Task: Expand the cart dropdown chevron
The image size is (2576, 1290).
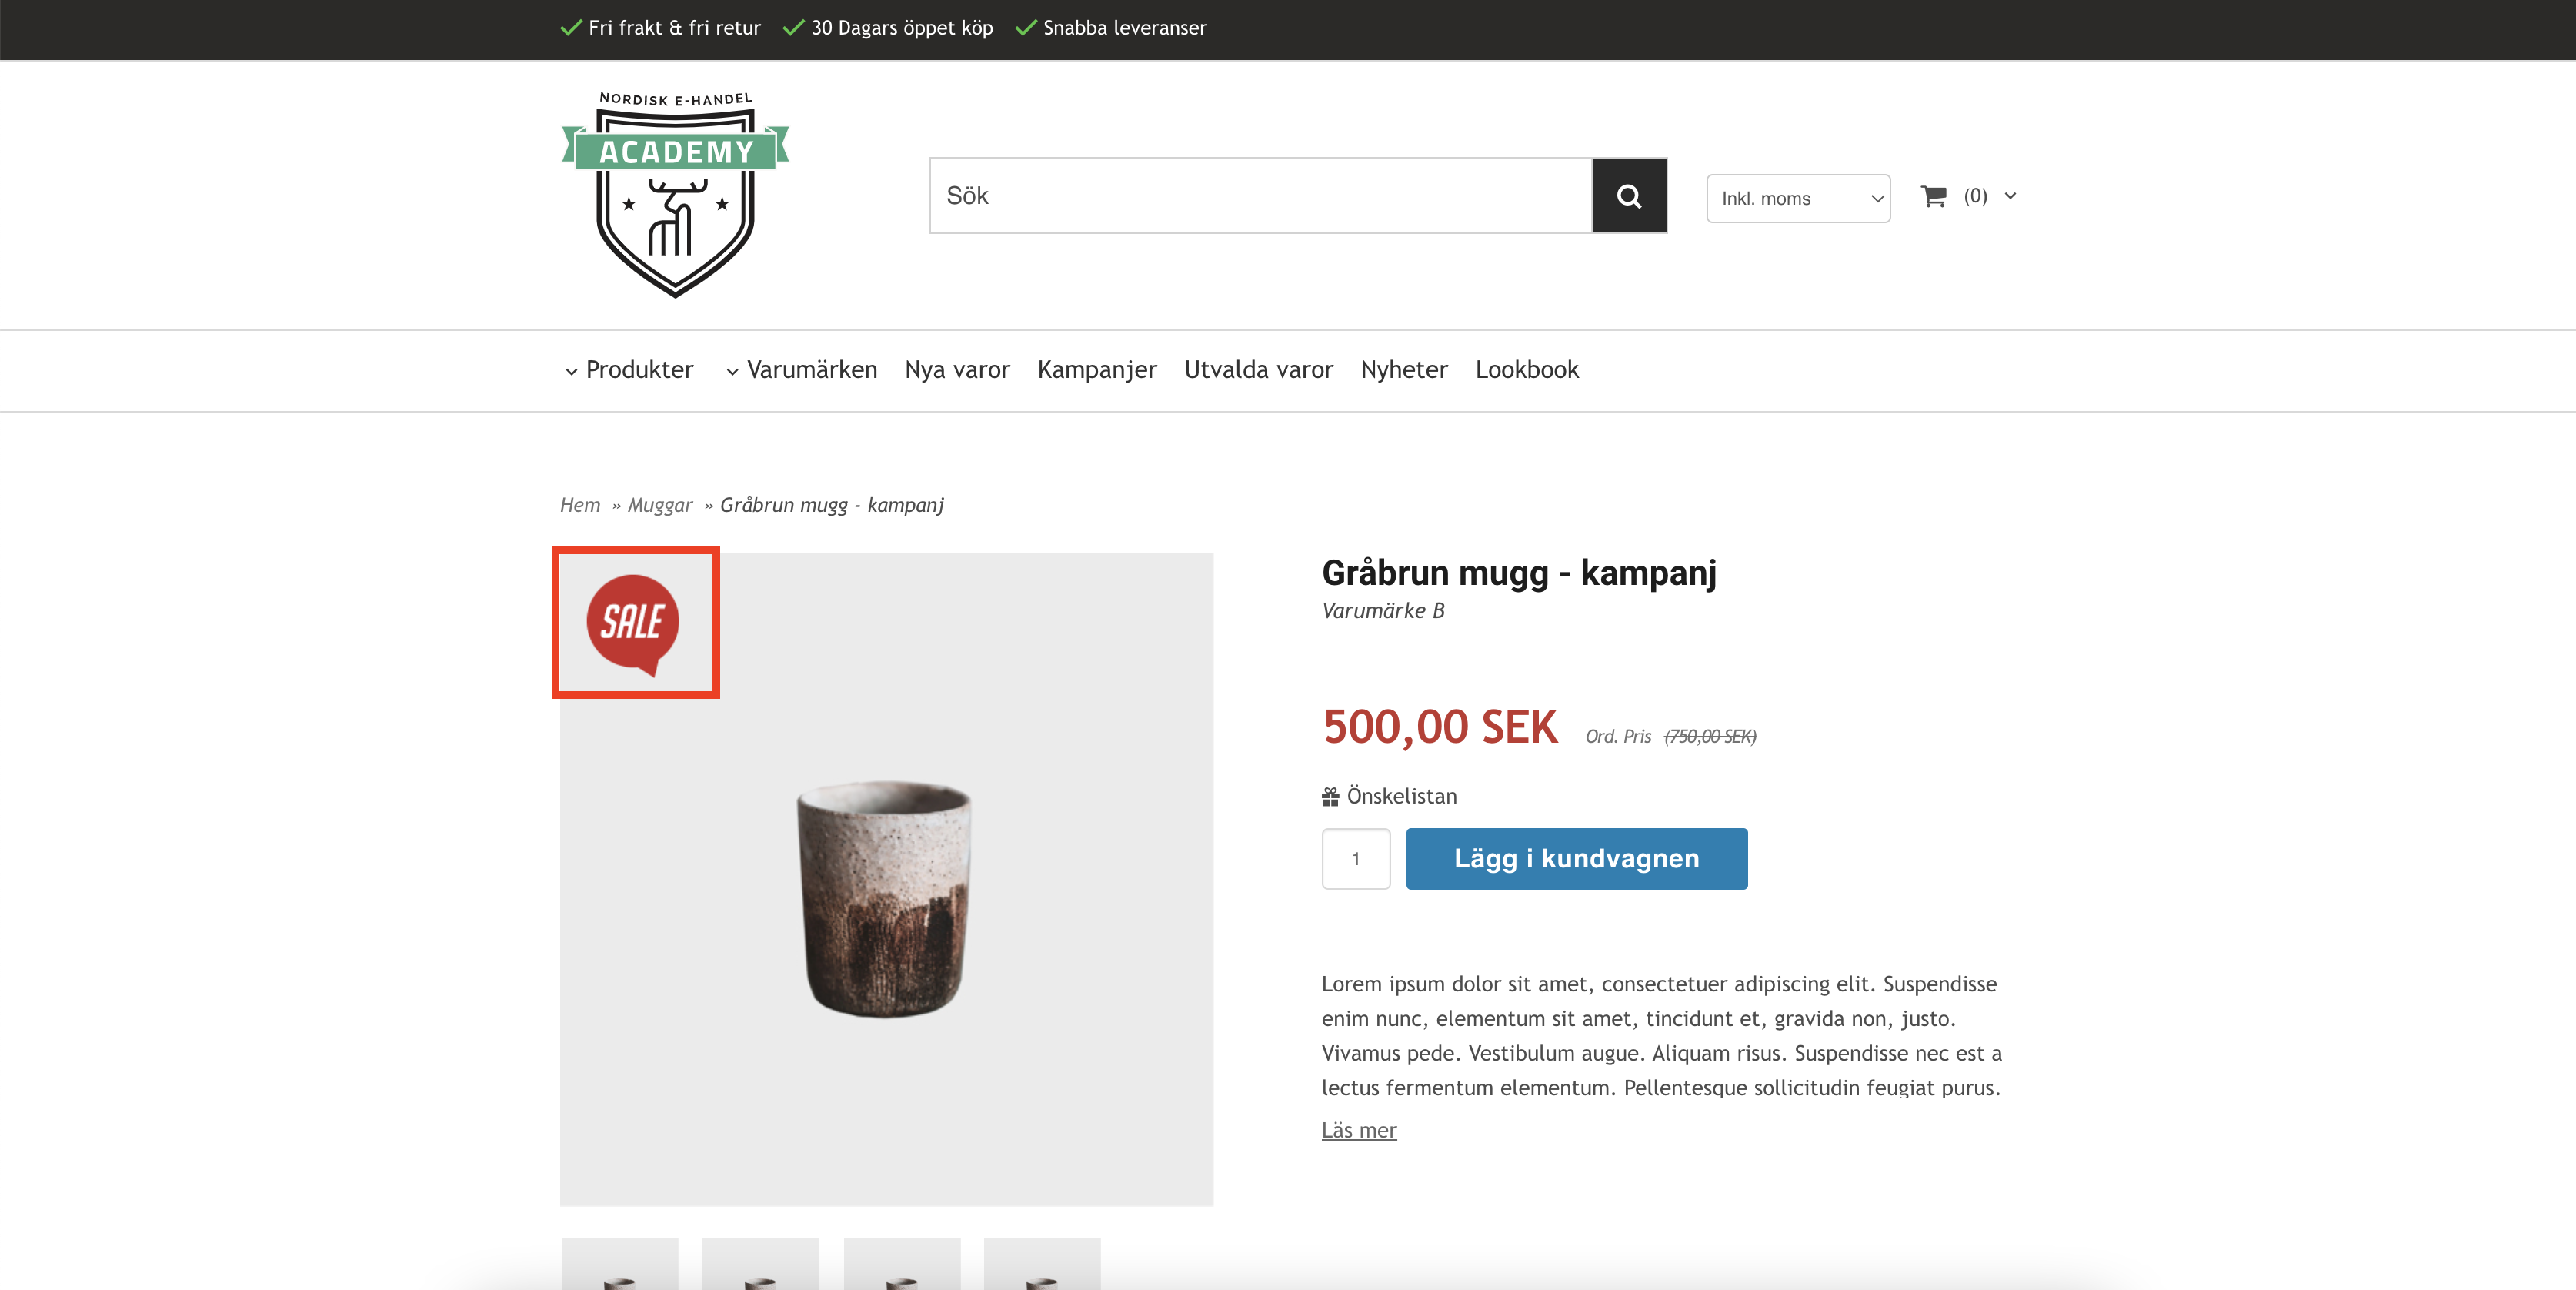Action: [2010, 196]
